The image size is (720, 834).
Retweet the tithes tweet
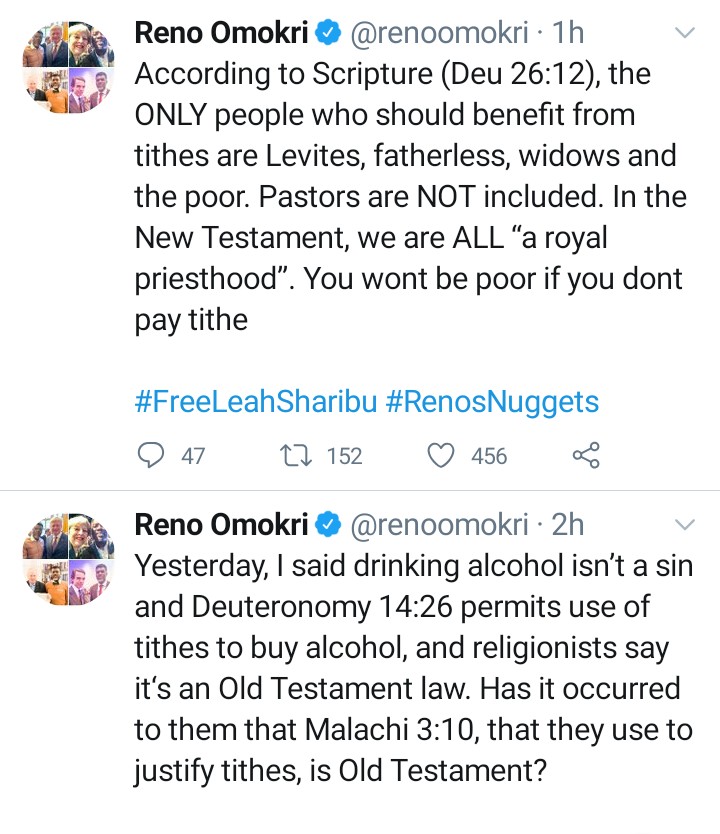[x=297, y=456]
